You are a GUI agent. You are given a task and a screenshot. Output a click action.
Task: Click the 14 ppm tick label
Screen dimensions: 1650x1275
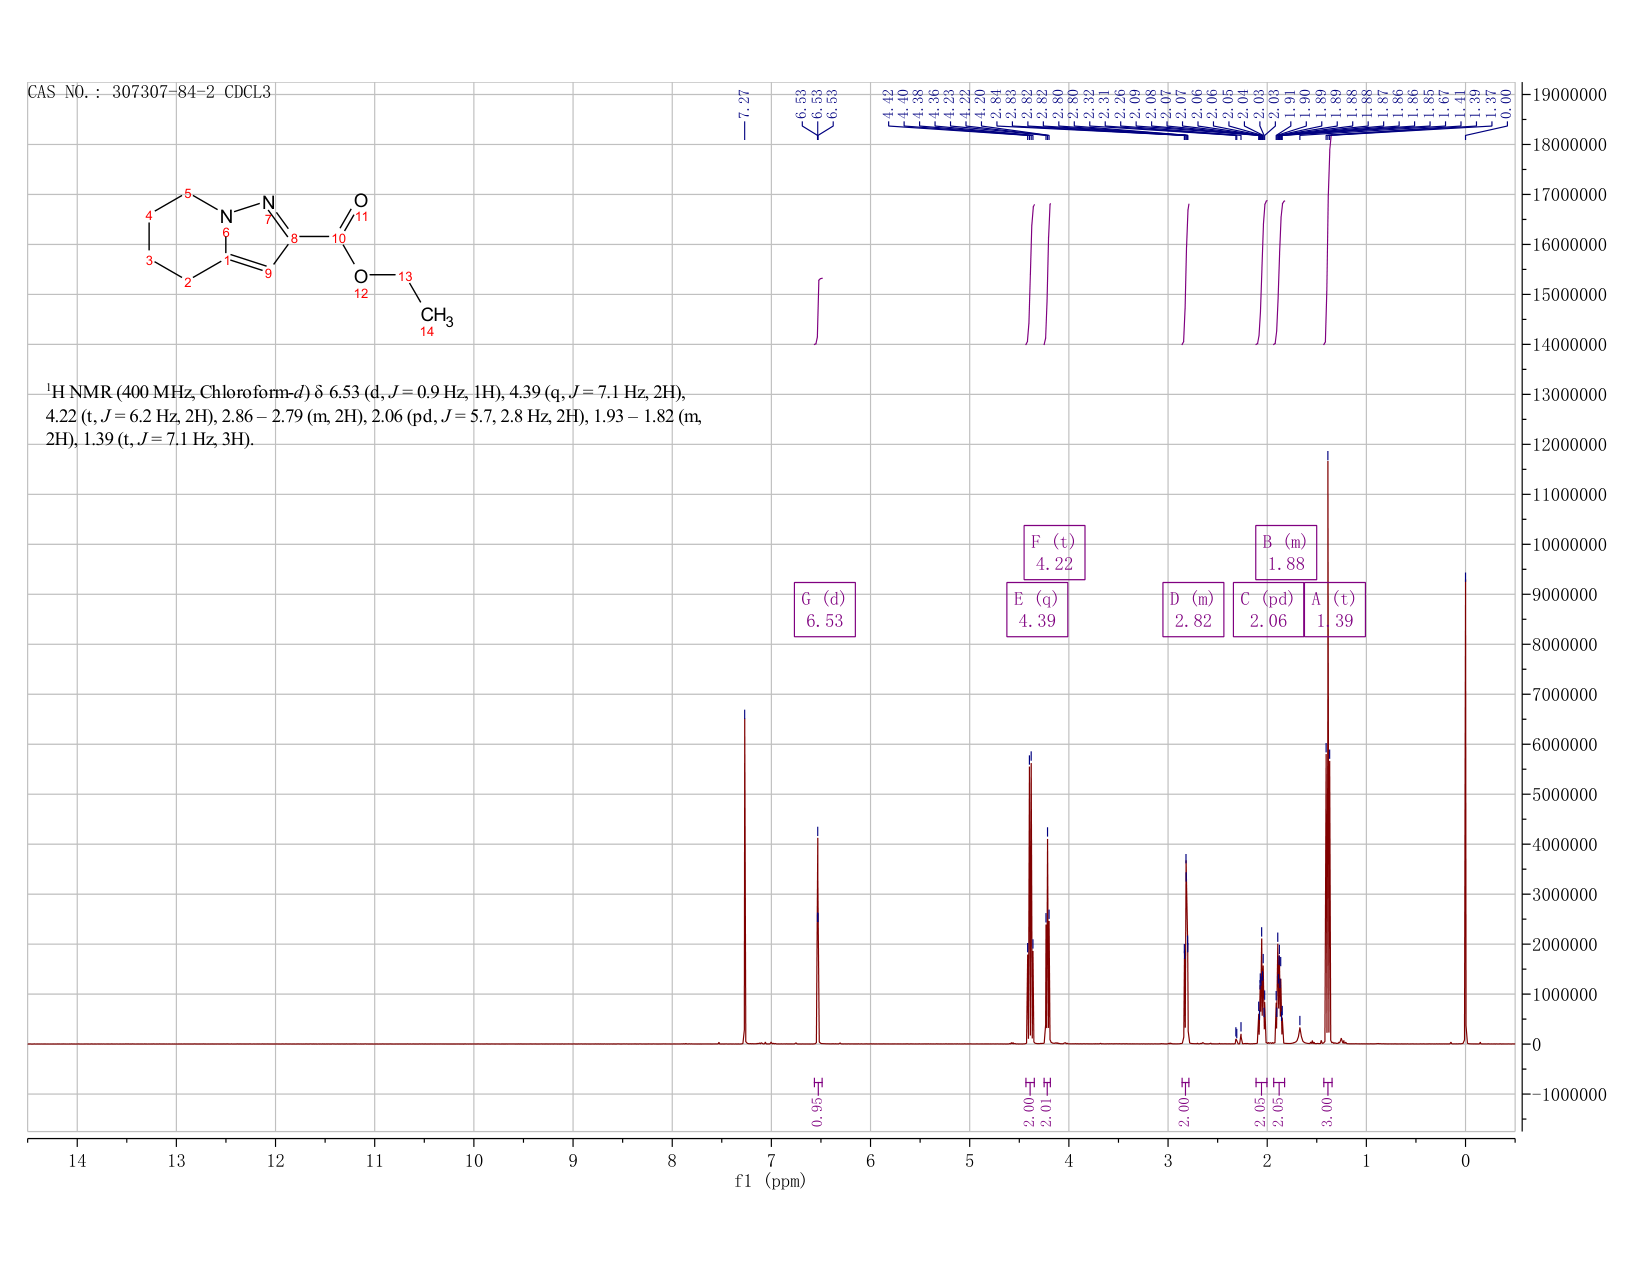pyautogui.click(x=77, y=1160)
